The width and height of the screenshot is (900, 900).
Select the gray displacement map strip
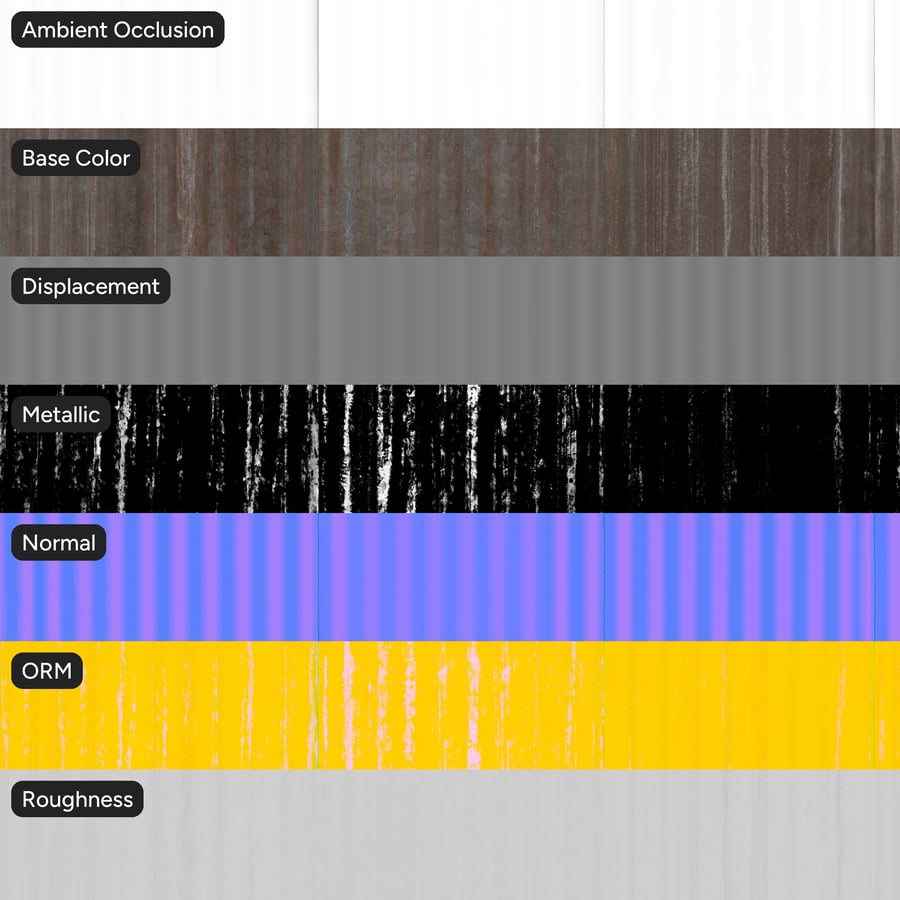[450, 320]
